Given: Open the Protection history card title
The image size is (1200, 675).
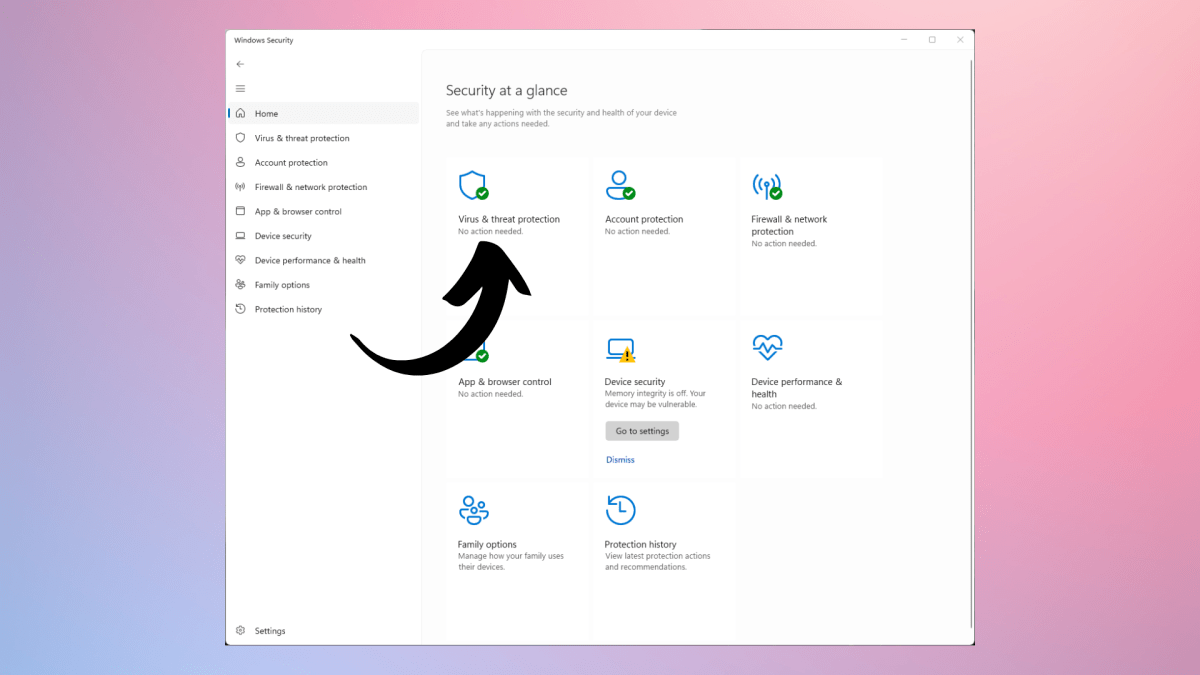Looking at the screenshot, I should pyautogui.click(x=641, y=545).
